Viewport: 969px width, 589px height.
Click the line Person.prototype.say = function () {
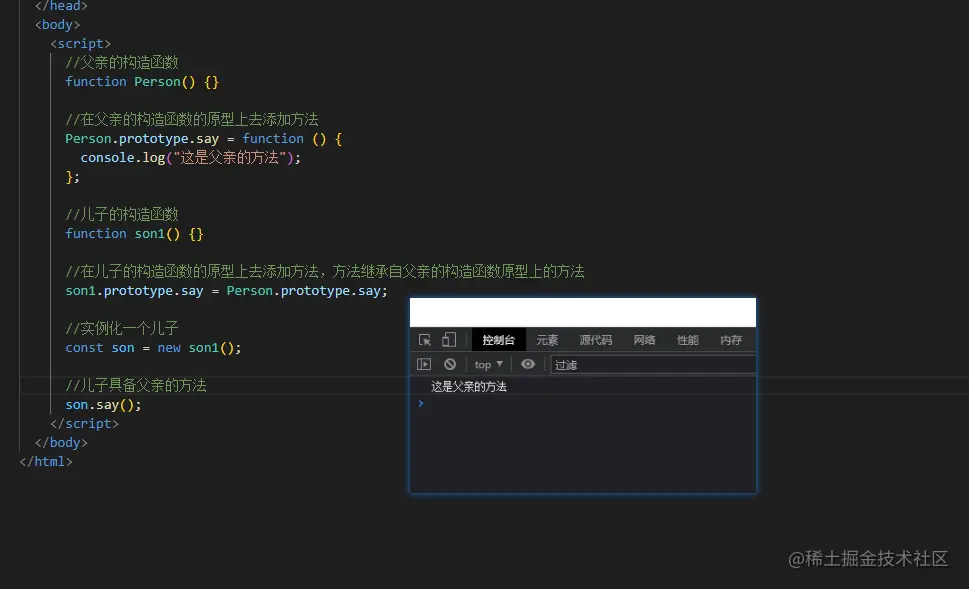click(x=203, y=138)
